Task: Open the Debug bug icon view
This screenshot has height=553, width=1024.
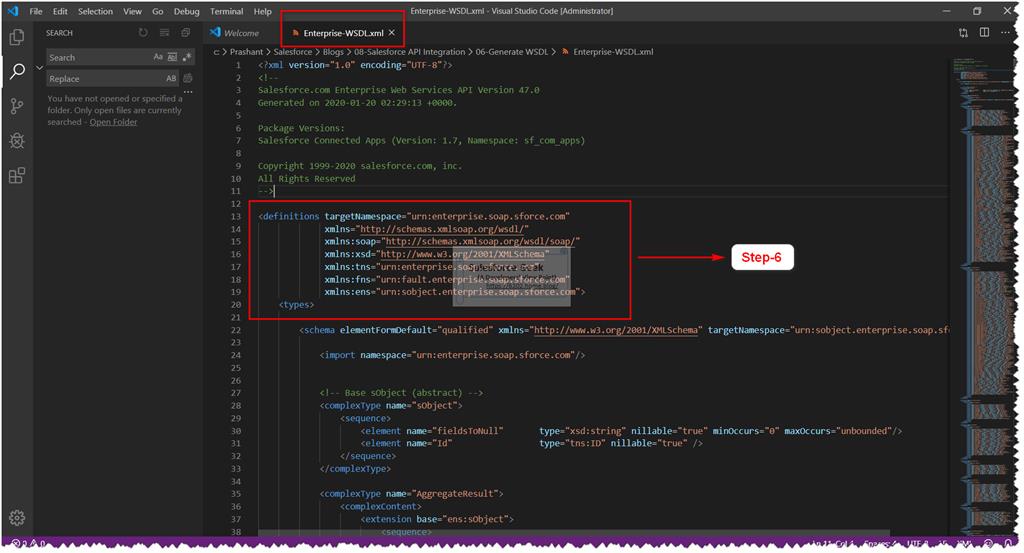Action: click(x=17, y=140)
